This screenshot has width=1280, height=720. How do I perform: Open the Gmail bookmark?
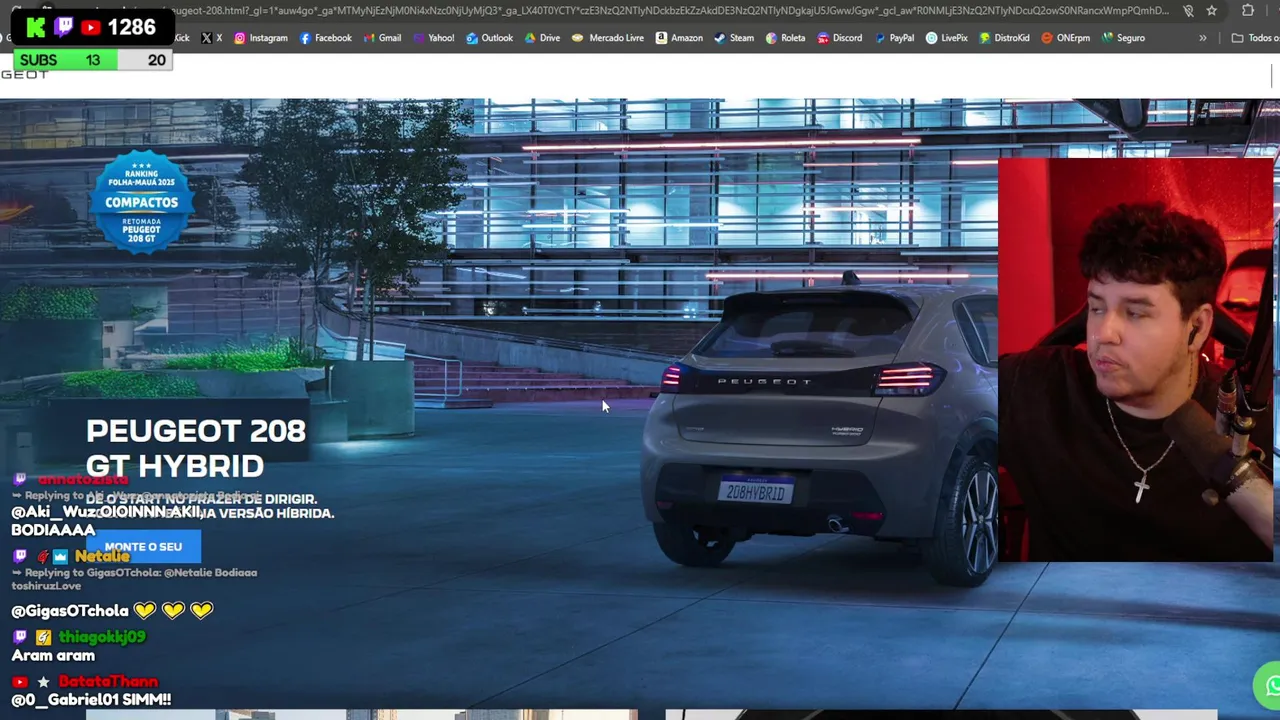382,38
